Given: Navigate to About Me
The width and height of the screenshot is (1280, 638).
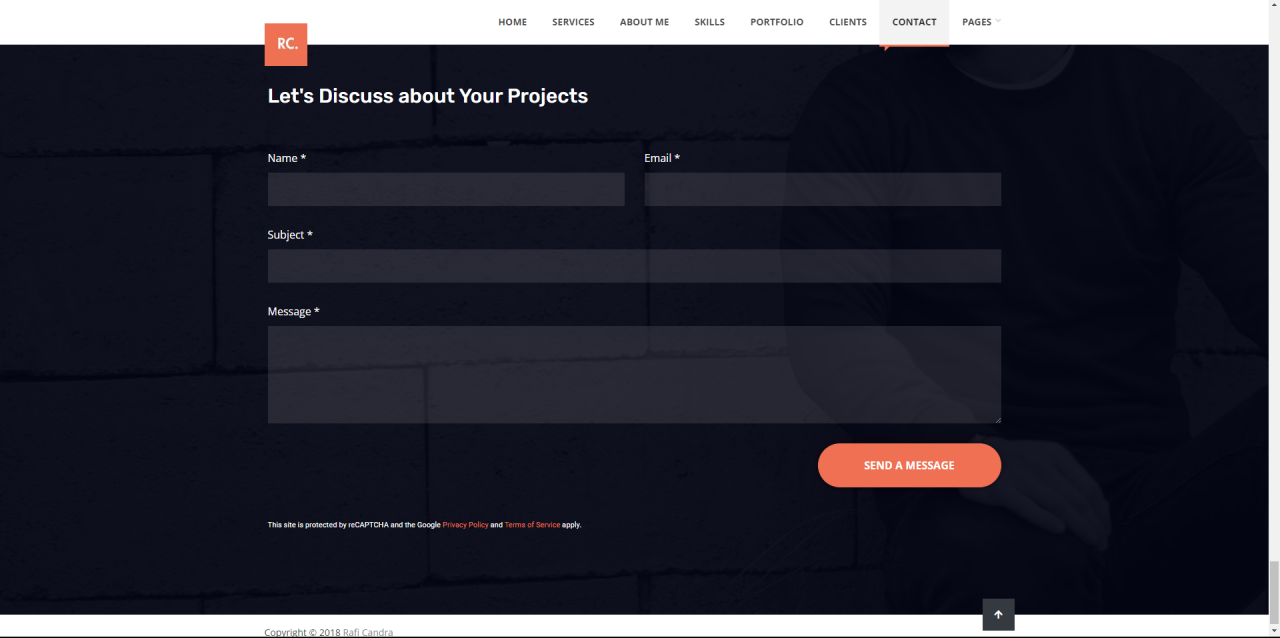Looking at the screenshot, I should pyautogui.click(x=644, y=22).
